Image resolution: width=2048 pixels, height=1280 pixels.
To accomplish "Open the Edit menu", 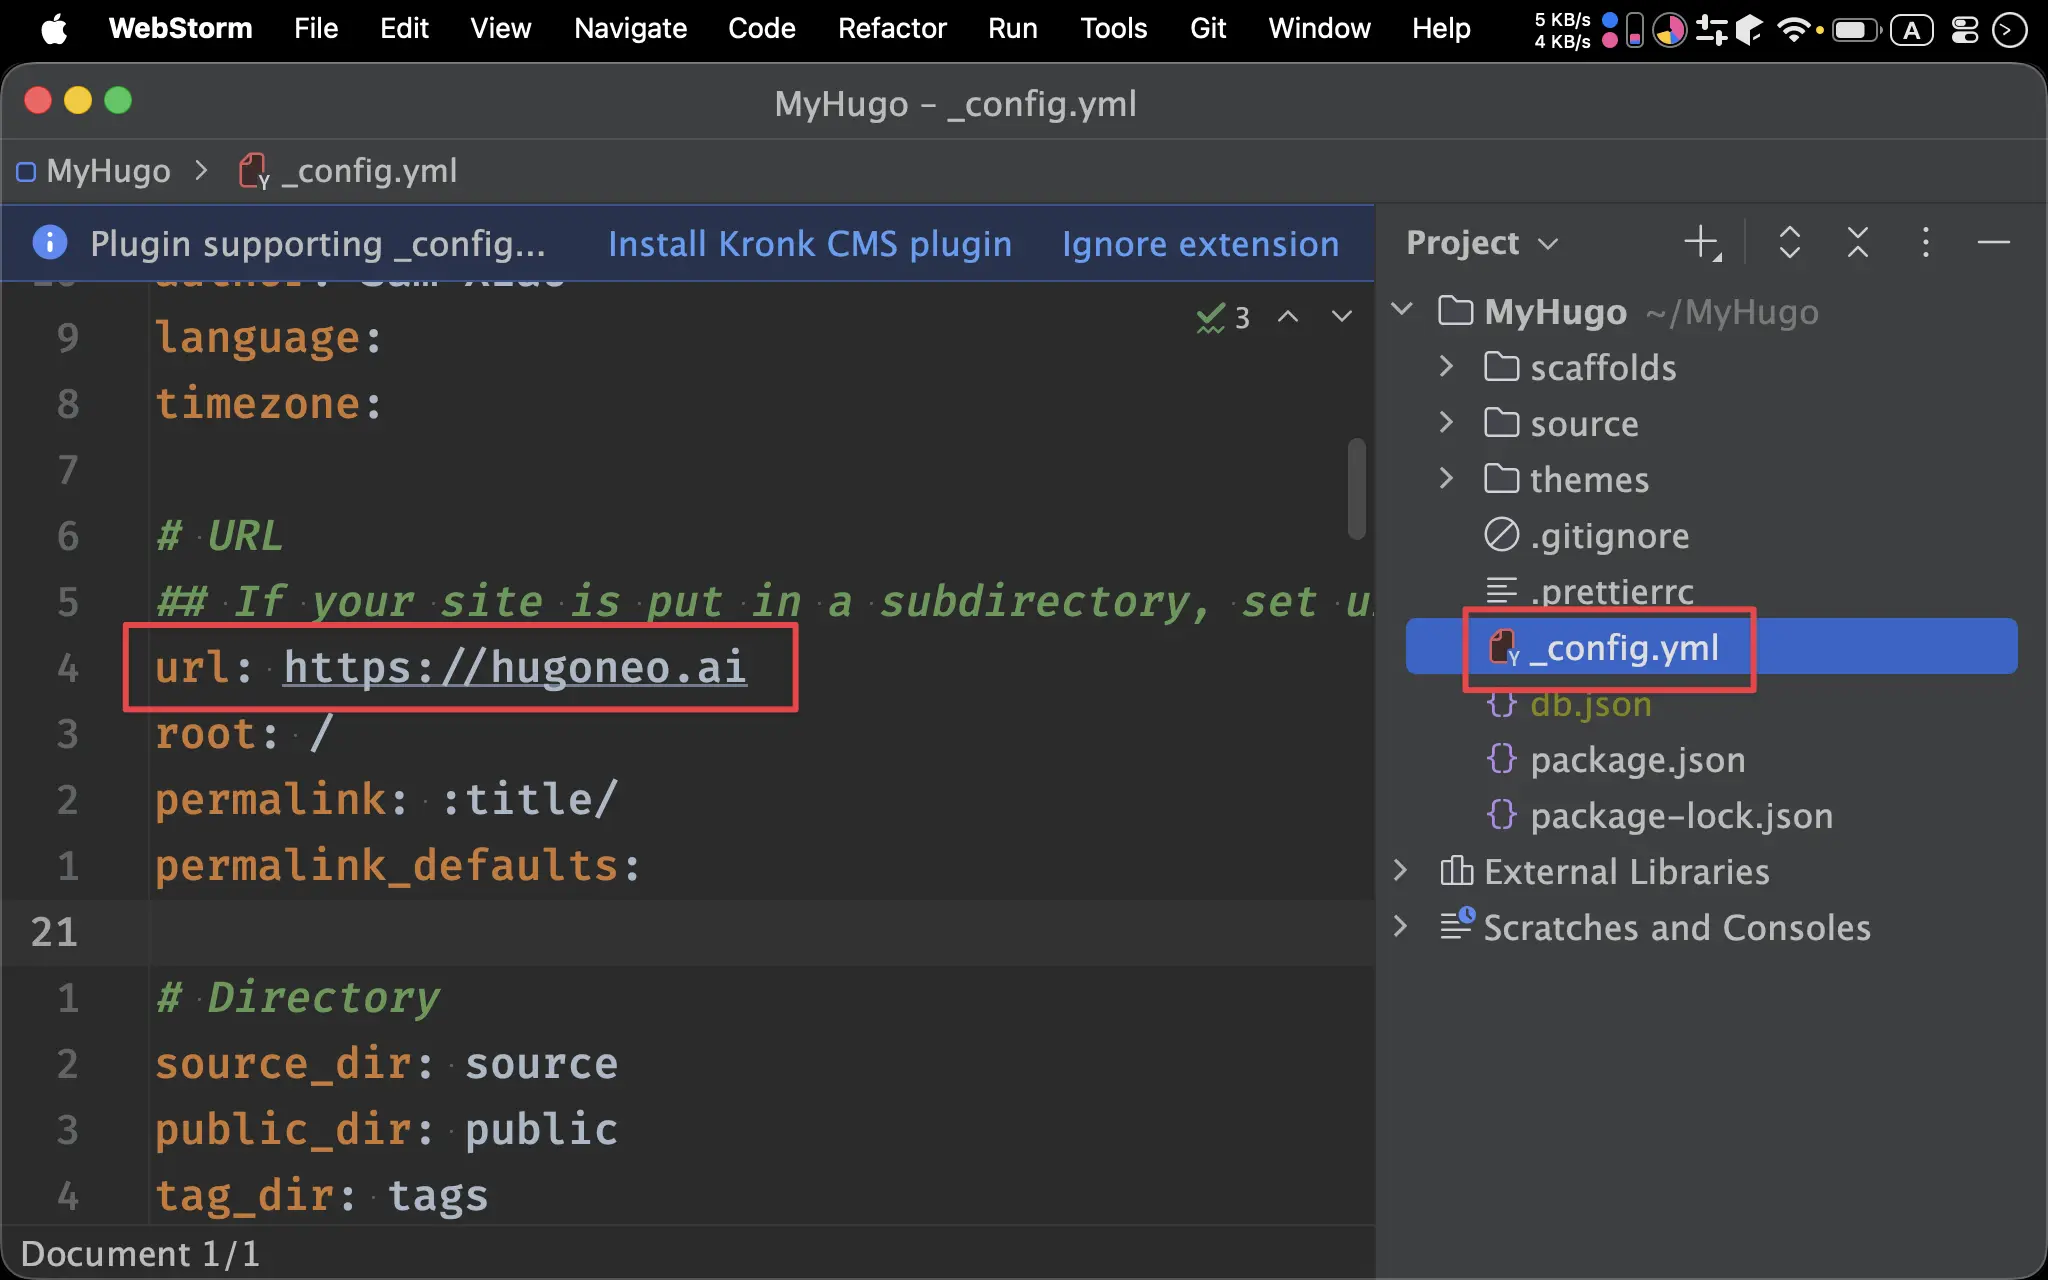I will (x=404, y=29).
